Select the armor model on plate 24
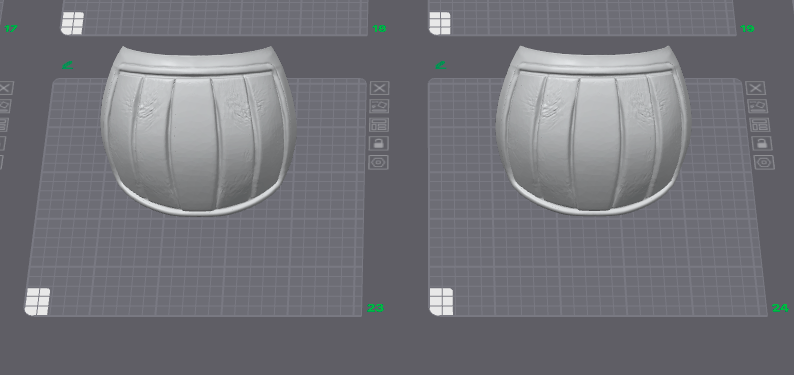Screen dimensions: 794x375 [x=592, y=132]
